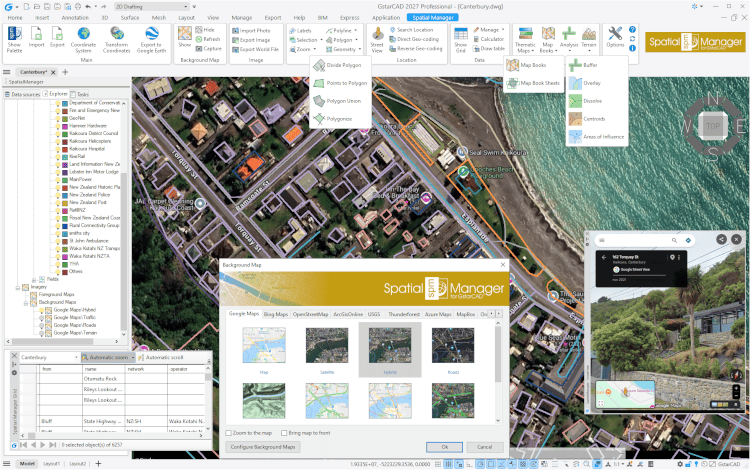Select Centroids analysis tool

pyautogui.click(x=588, y=119)
